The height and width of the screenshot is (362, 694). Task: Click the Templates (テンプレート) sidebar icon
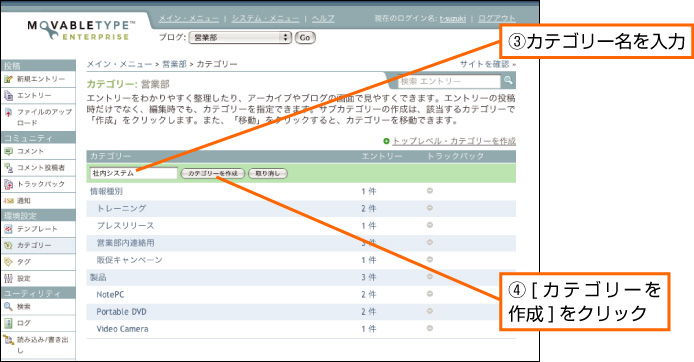click(8, 229)
